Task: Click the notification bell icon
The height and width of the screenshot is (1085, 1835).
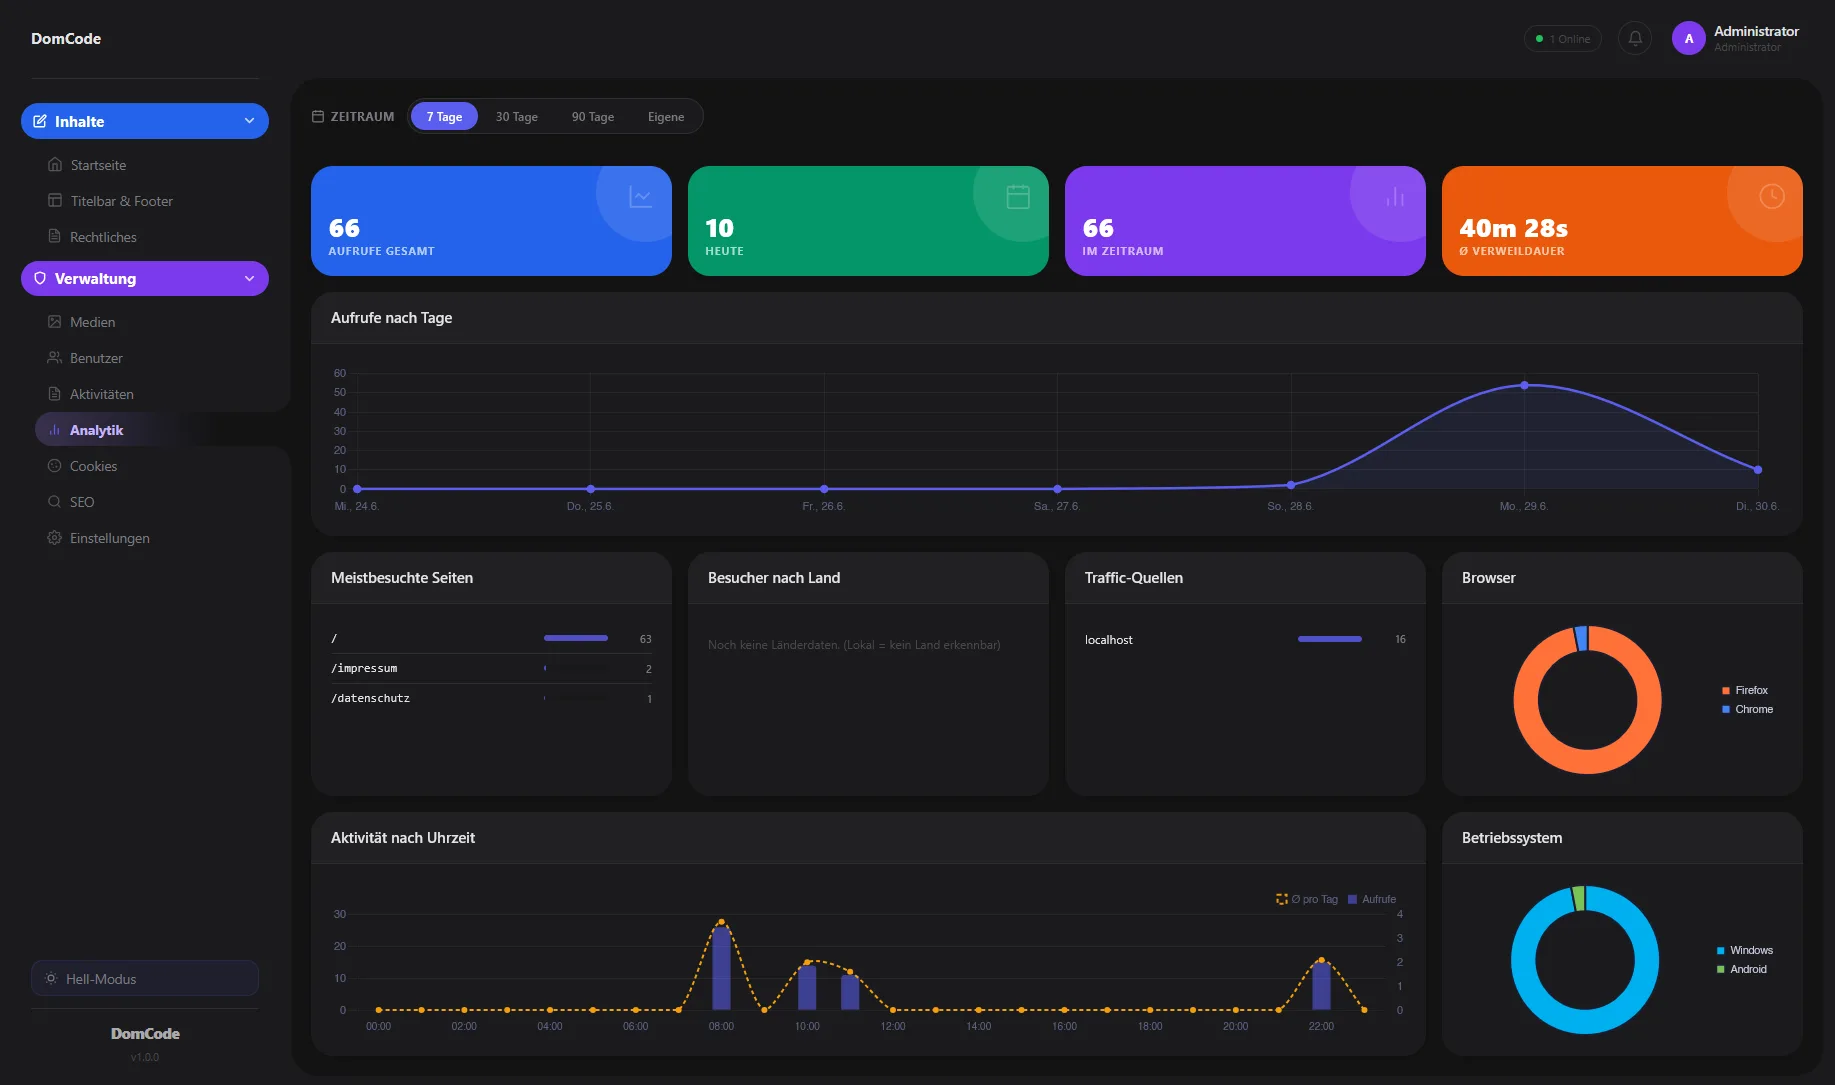Action: pos(1635,38)
